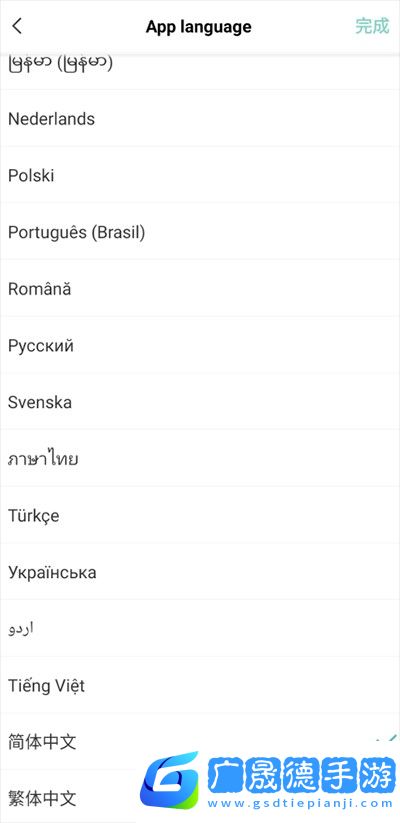The height and width of the screenshot is (823, 400).
Task: Pick the Thai ภาษาไทย language entry
Action: coord(200,458)
